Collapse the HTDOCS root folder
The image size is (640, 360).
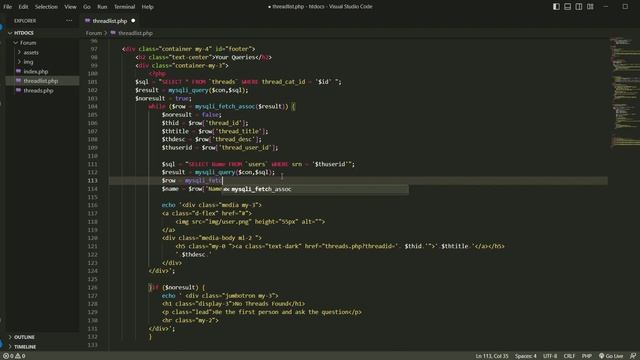(x=10, y=33)
